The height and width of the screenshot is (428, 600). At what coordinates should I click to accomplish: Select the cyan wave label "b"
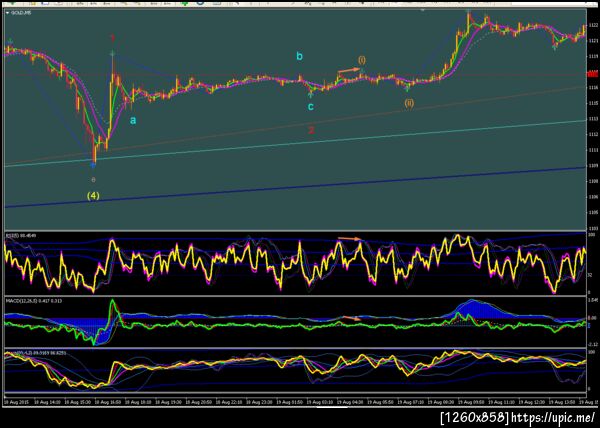click(299, 56)
